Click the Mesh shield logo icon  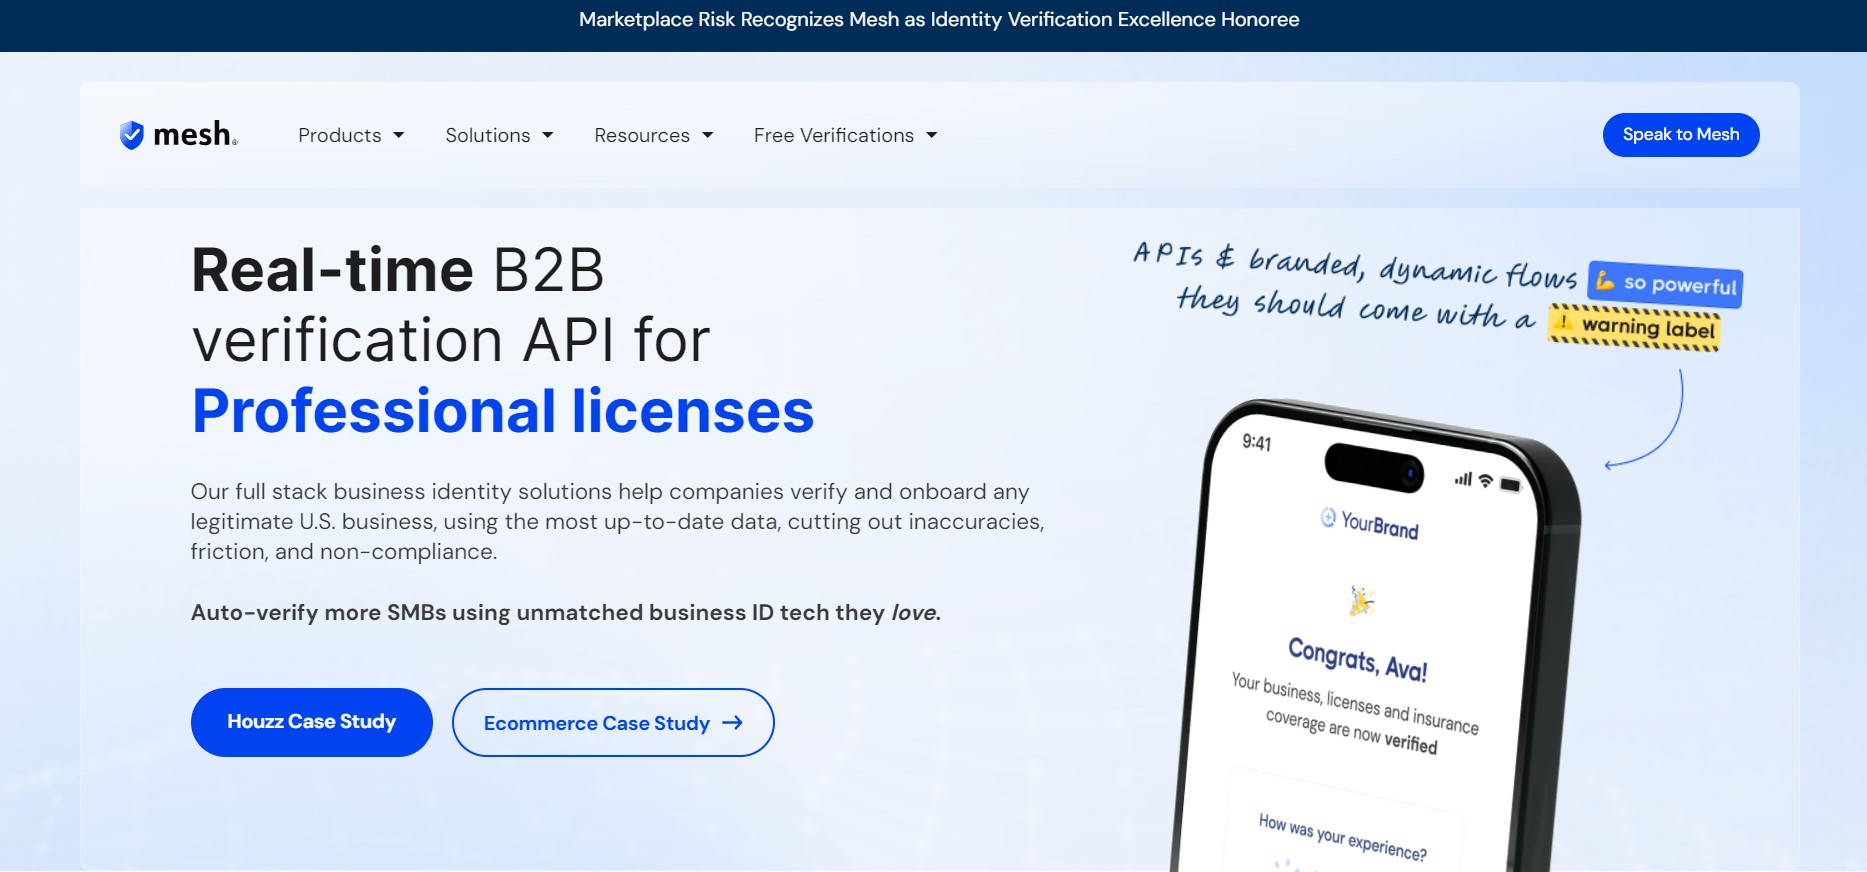(x=131, y=135)
